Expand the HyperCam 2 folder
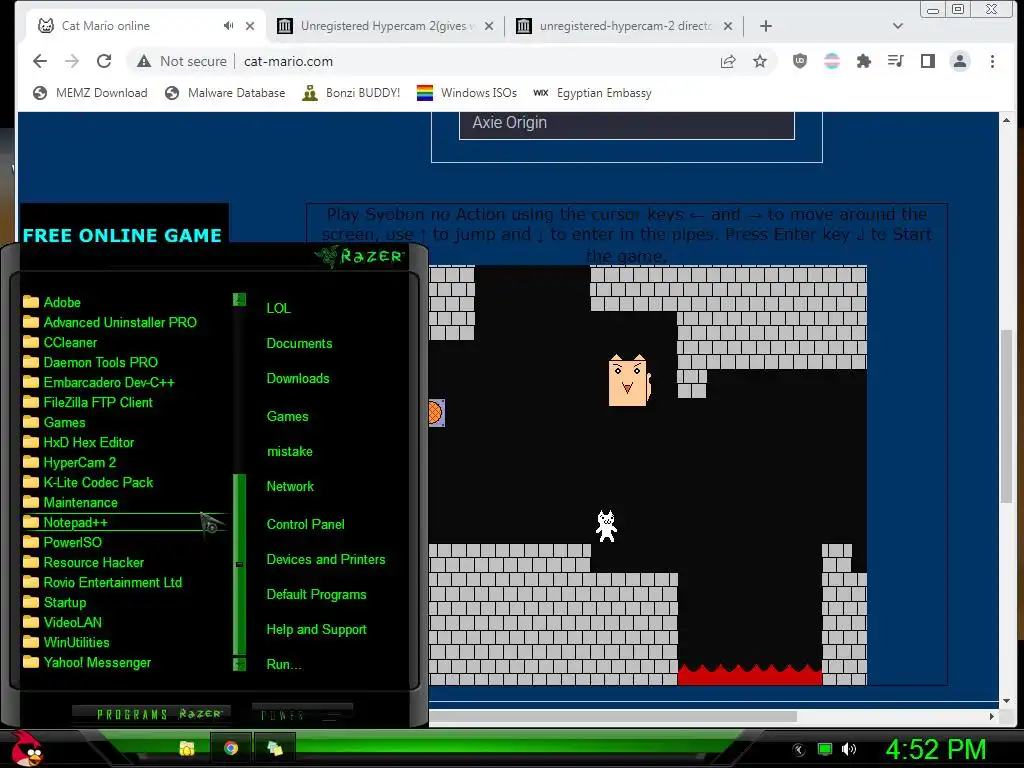This screenshot has width=1024, height=768. [69, 462]
